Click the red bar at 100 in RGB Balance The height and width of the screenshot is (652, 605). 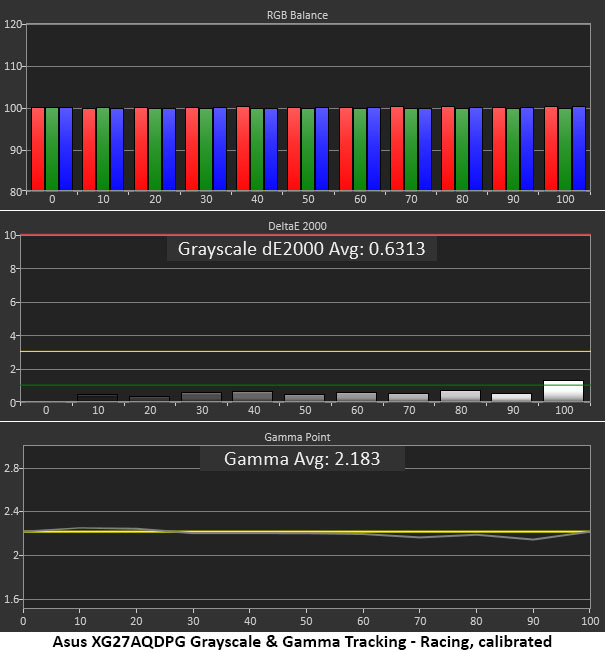point(551,148)
